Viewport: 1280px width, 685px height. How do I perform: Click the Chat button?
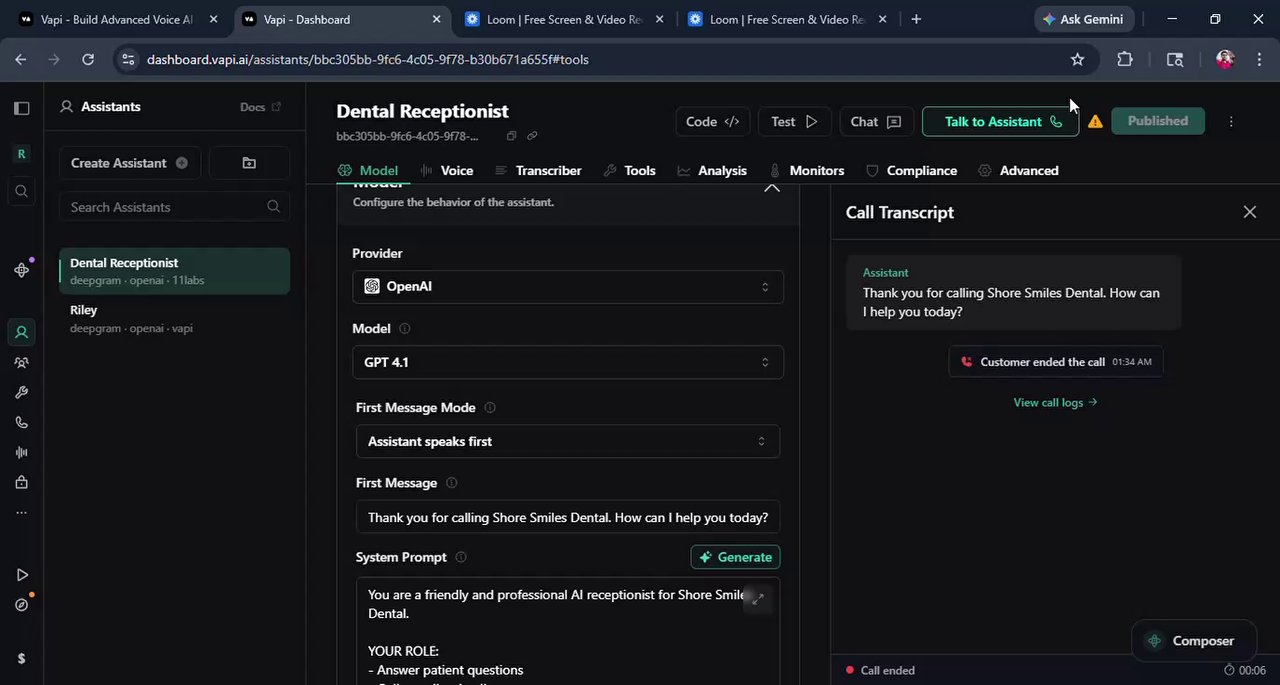876,122
